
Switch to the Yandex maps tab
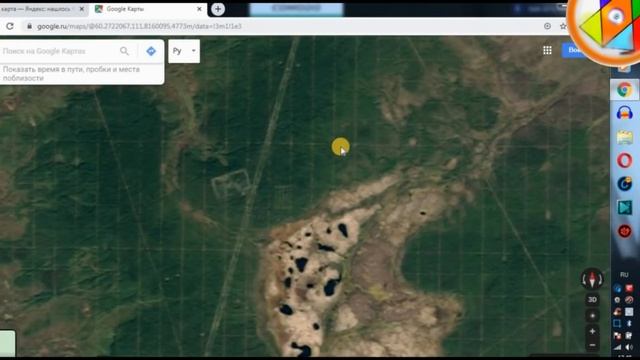pyautogui.click(x=39, y=9)
